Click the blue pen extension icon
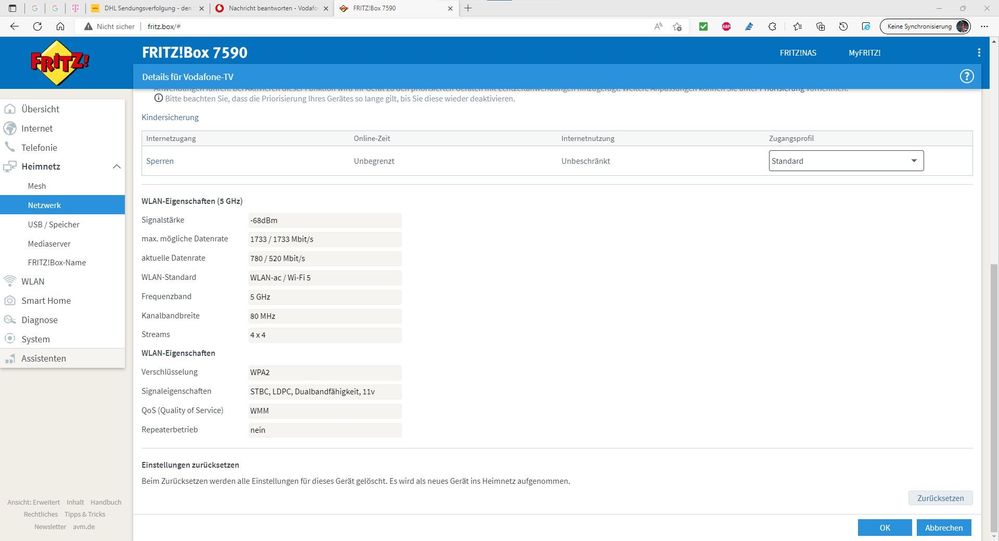The height and width of the screenshot is (541, 999). (749, 26)
